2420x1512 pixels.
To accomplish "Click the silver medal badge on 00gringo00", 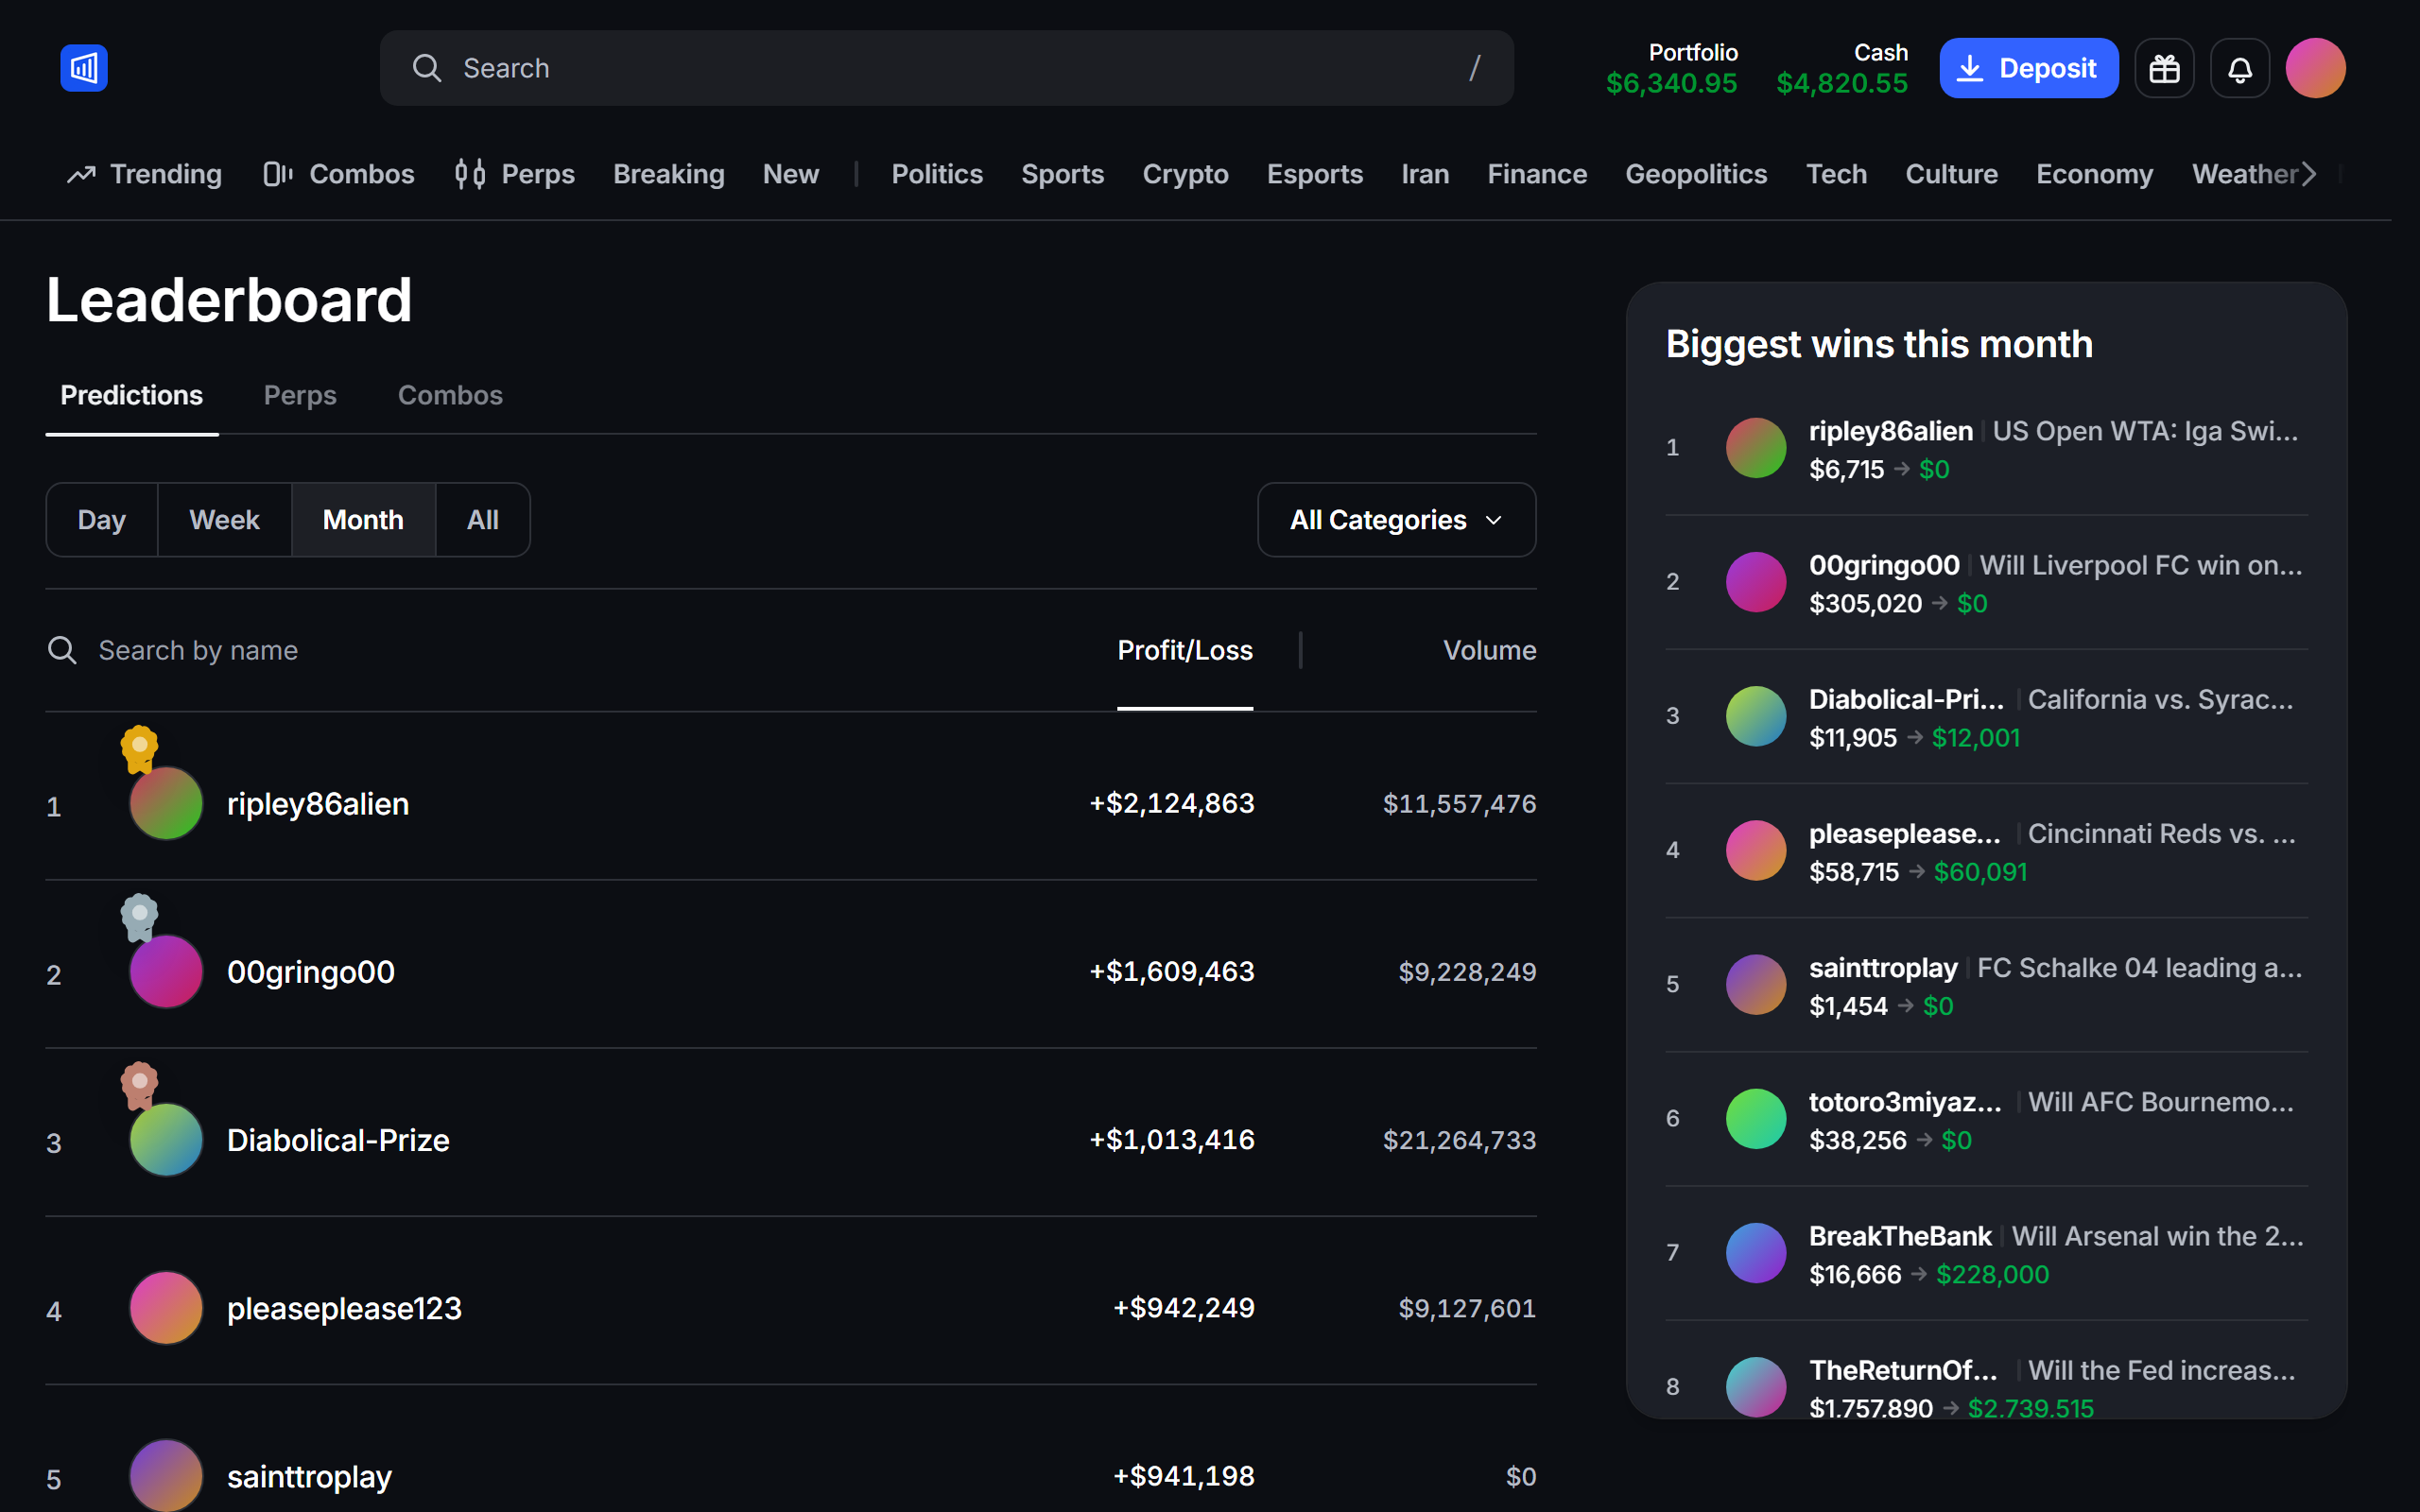I will [140, 916].
